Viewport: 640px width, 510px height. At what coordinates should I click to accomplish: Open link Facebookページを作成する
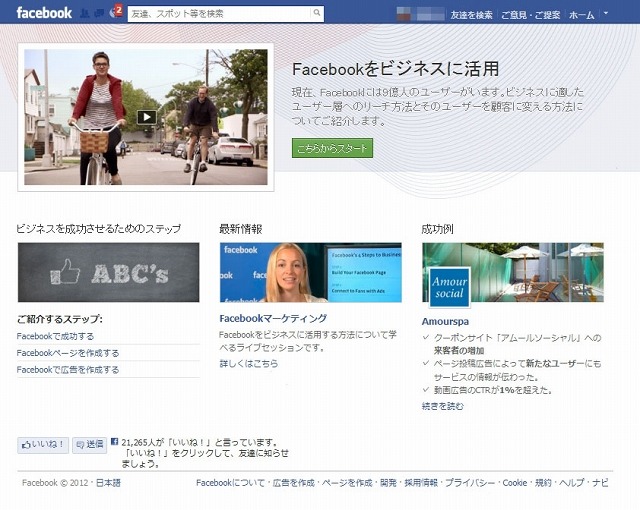(x=68, y=353)
